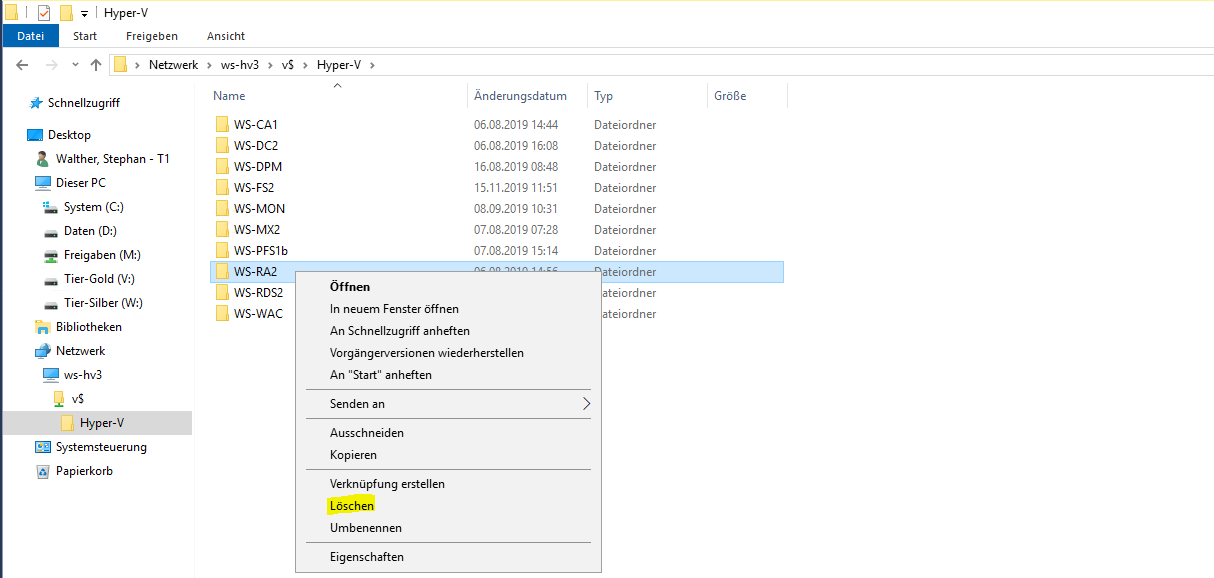1214x578 pixels.
Task: Switch to the Ansicht ribbon tab
Action: point(226,36)
